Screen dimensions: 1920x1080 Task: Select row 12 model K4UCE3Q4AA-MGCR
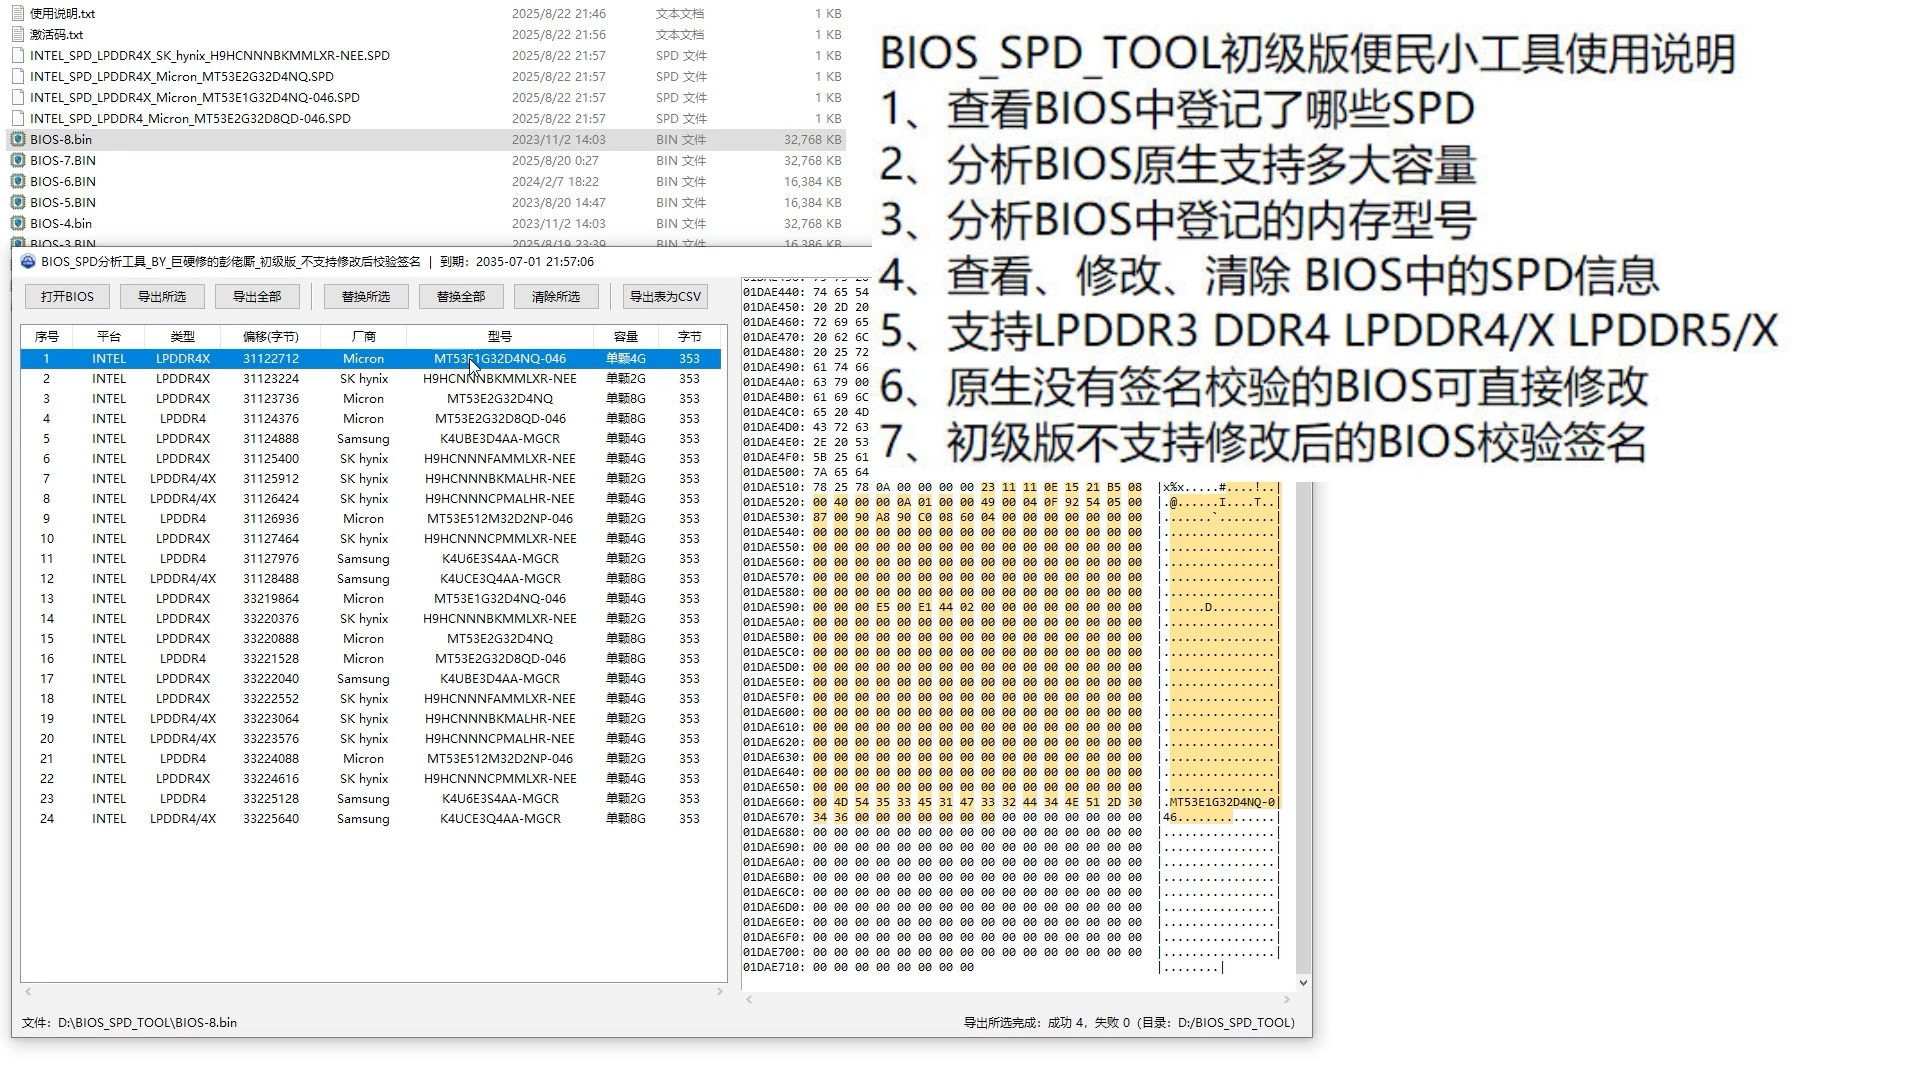[x=500, y=579]
